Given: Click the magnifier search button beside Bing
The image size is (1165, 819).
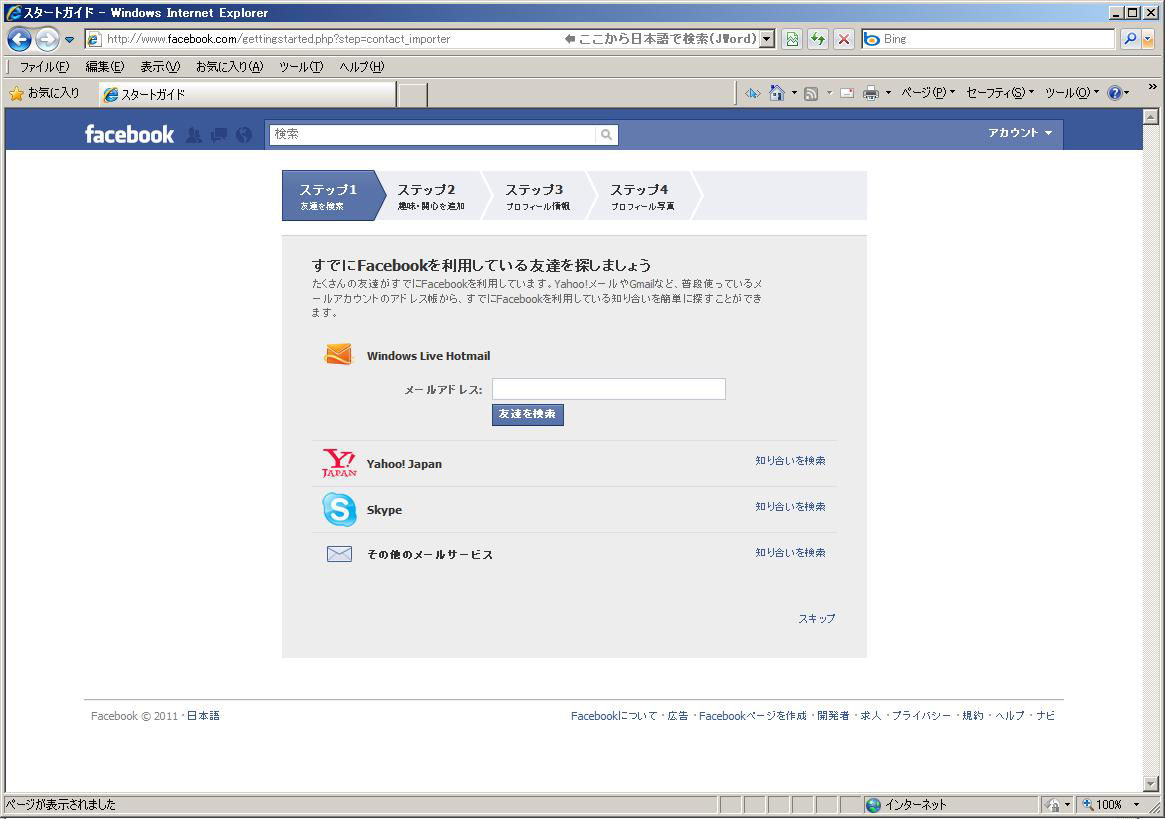Looking at the screenshot, I should (x=1130, y=39).
